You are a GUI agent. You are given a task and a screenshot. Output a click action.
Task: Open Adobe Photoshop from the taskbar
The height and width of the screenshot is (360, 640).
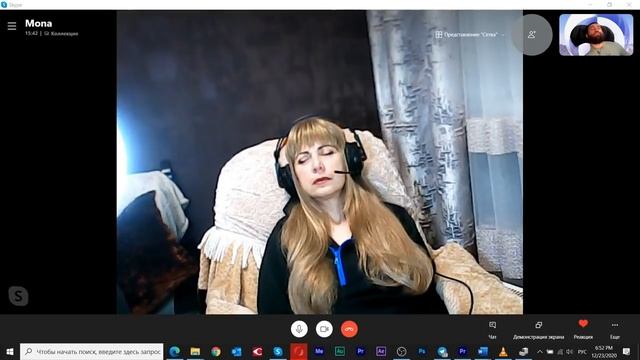422,351
